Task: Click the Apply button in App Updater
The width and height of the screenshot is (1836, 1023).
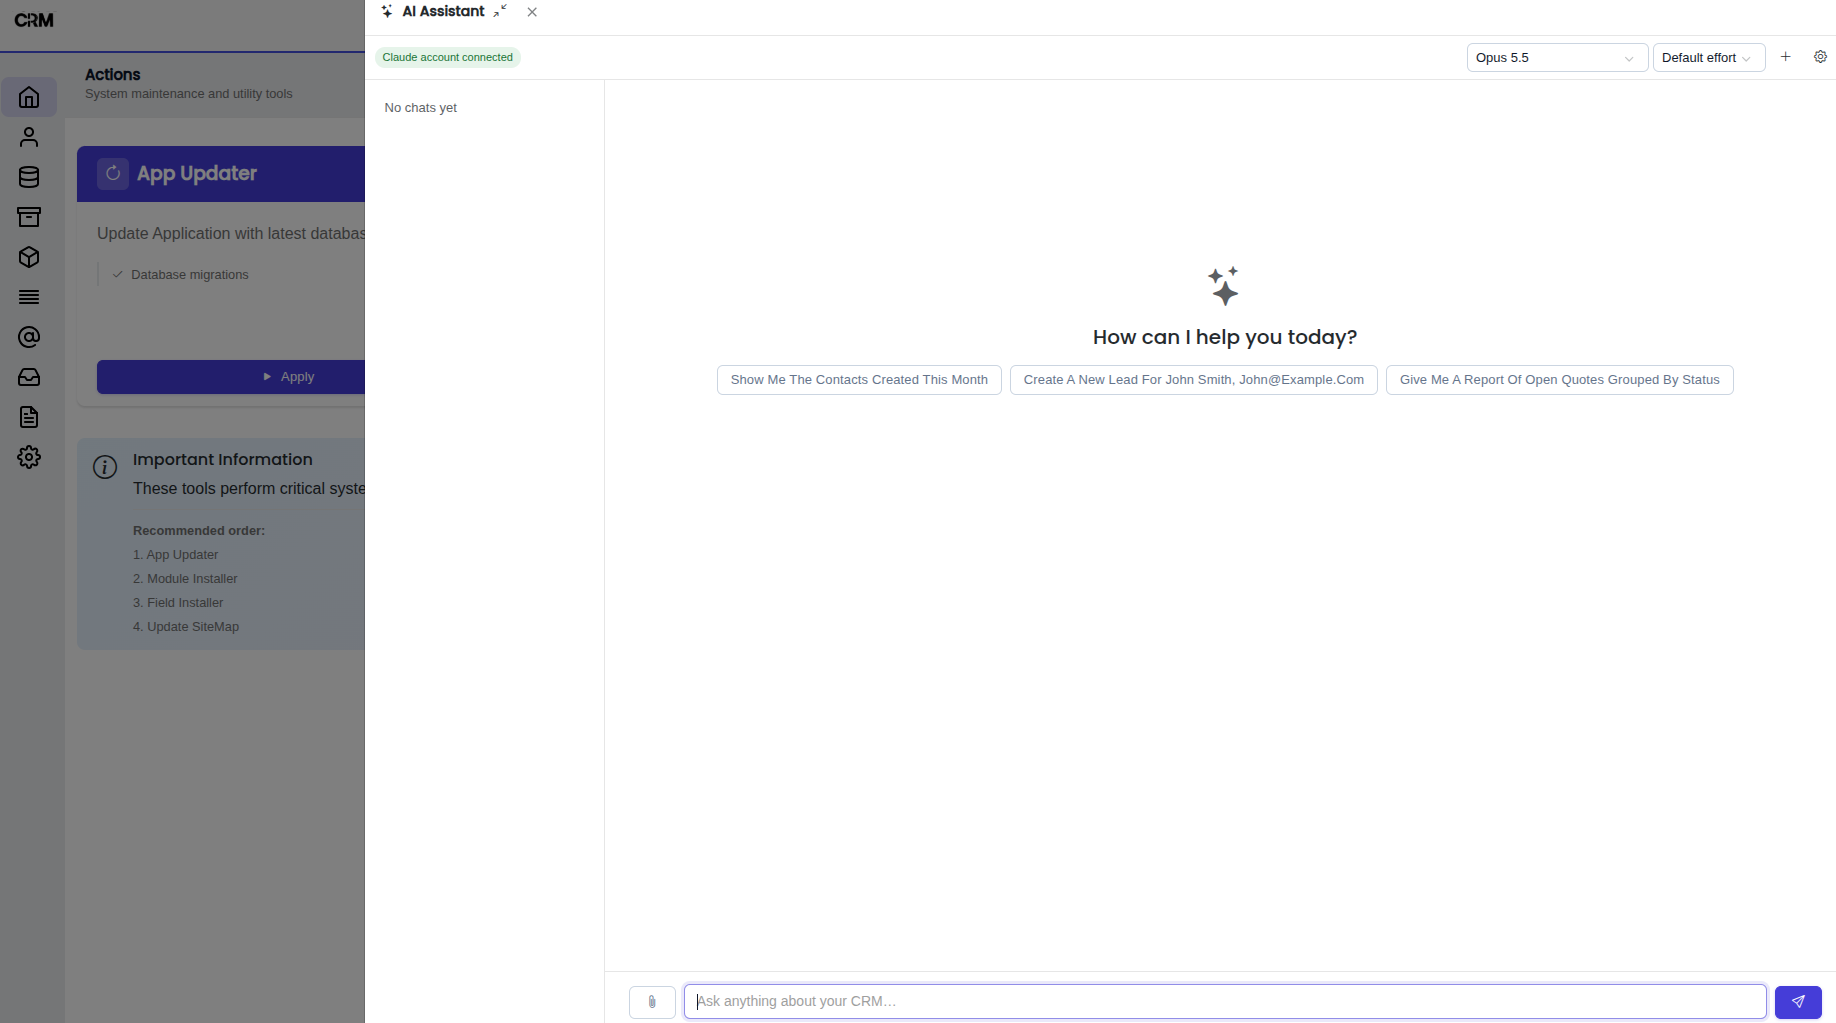Action: [x=231, y=377]
